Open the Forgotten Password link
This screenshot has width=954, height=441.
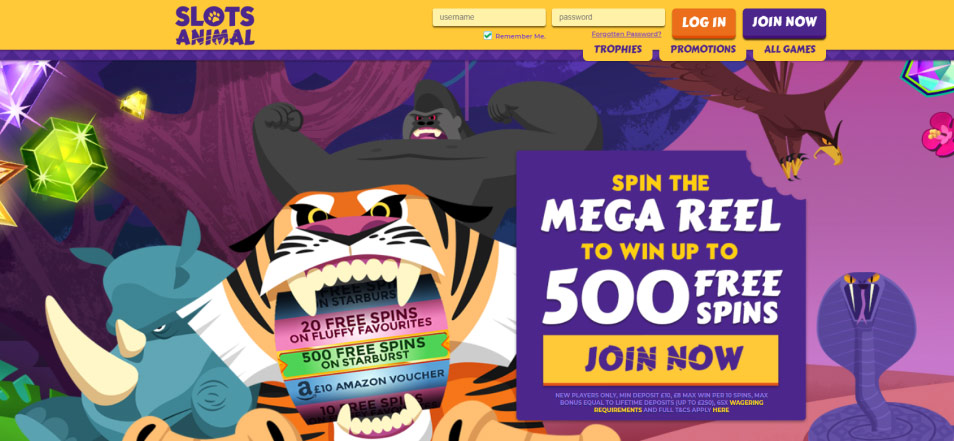coord(626,34)
